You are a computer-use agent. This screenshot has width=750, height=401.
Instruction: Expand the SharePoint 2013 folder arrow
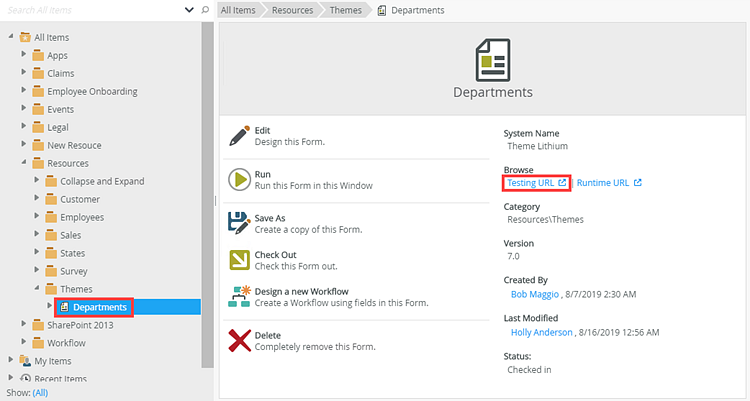(x=23, y=324)
